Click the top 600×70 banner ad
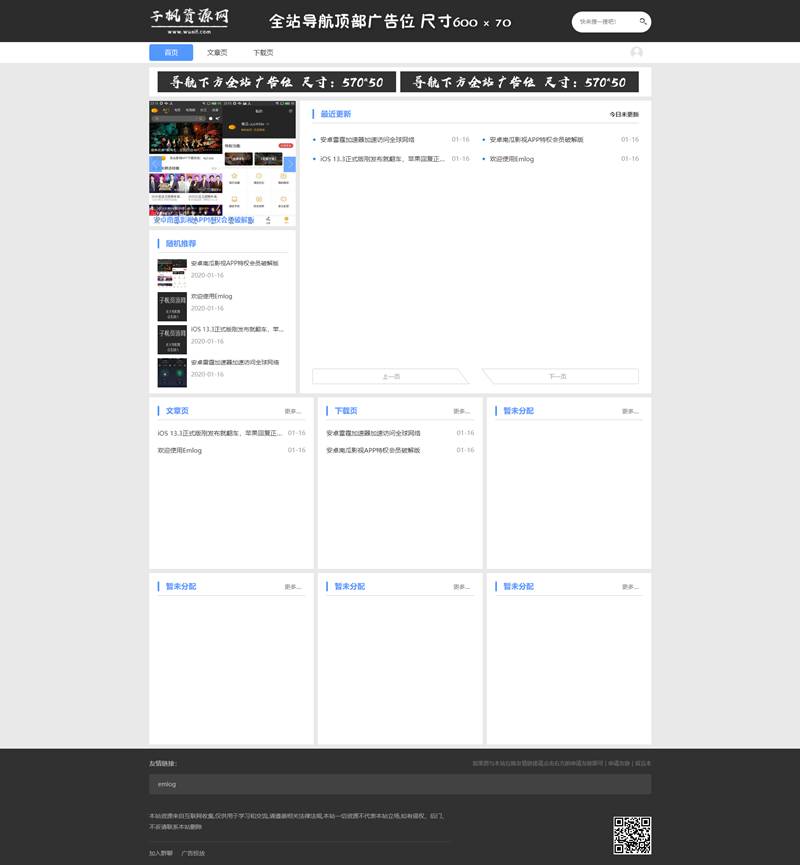Image resolution: width=800 pixels, height=865 pixels. click(x=390, y=21)
